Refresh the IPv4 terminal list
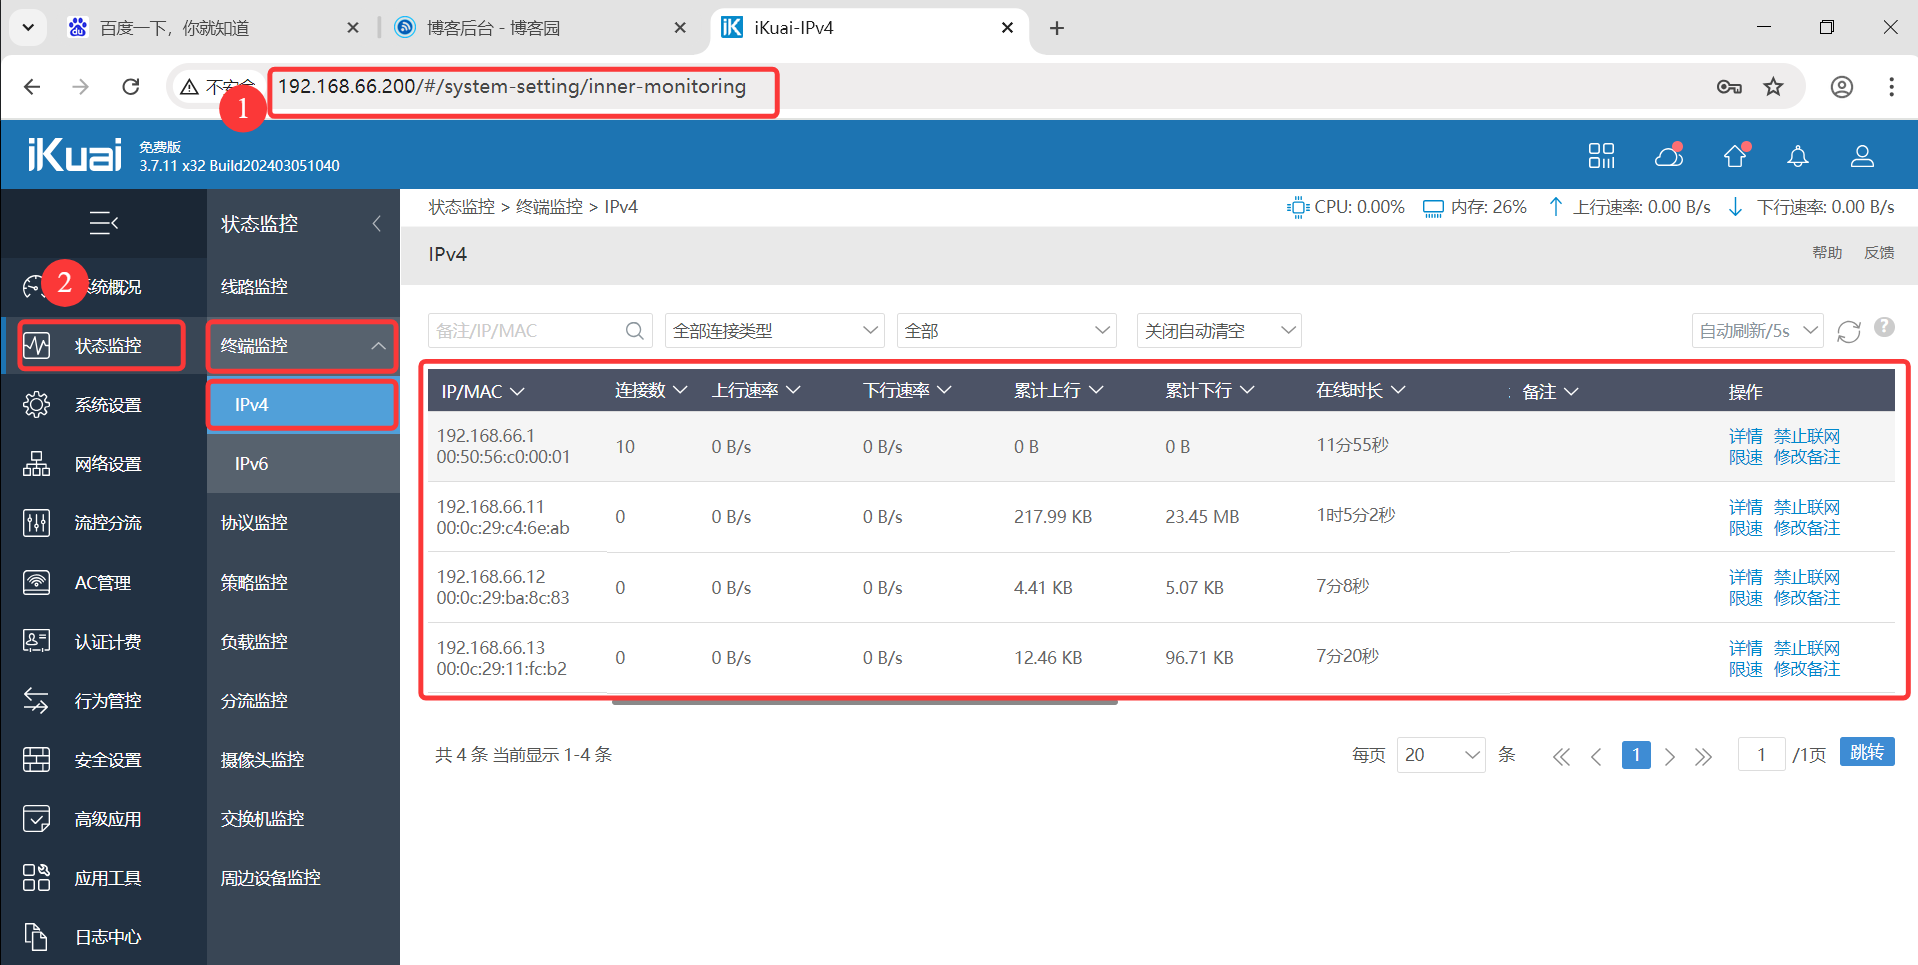The width and height of the screenshot is (1918, 965). tap(1849, 331)
